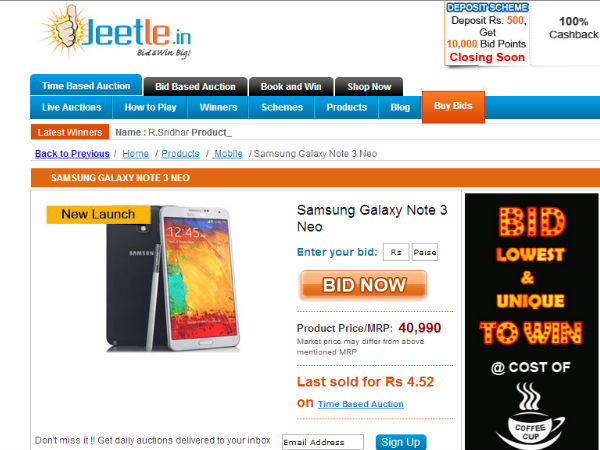This screenshot has height=450, width=600.
Task: Open the Deposit Scheme banner
Action: (x=487, y=33)
